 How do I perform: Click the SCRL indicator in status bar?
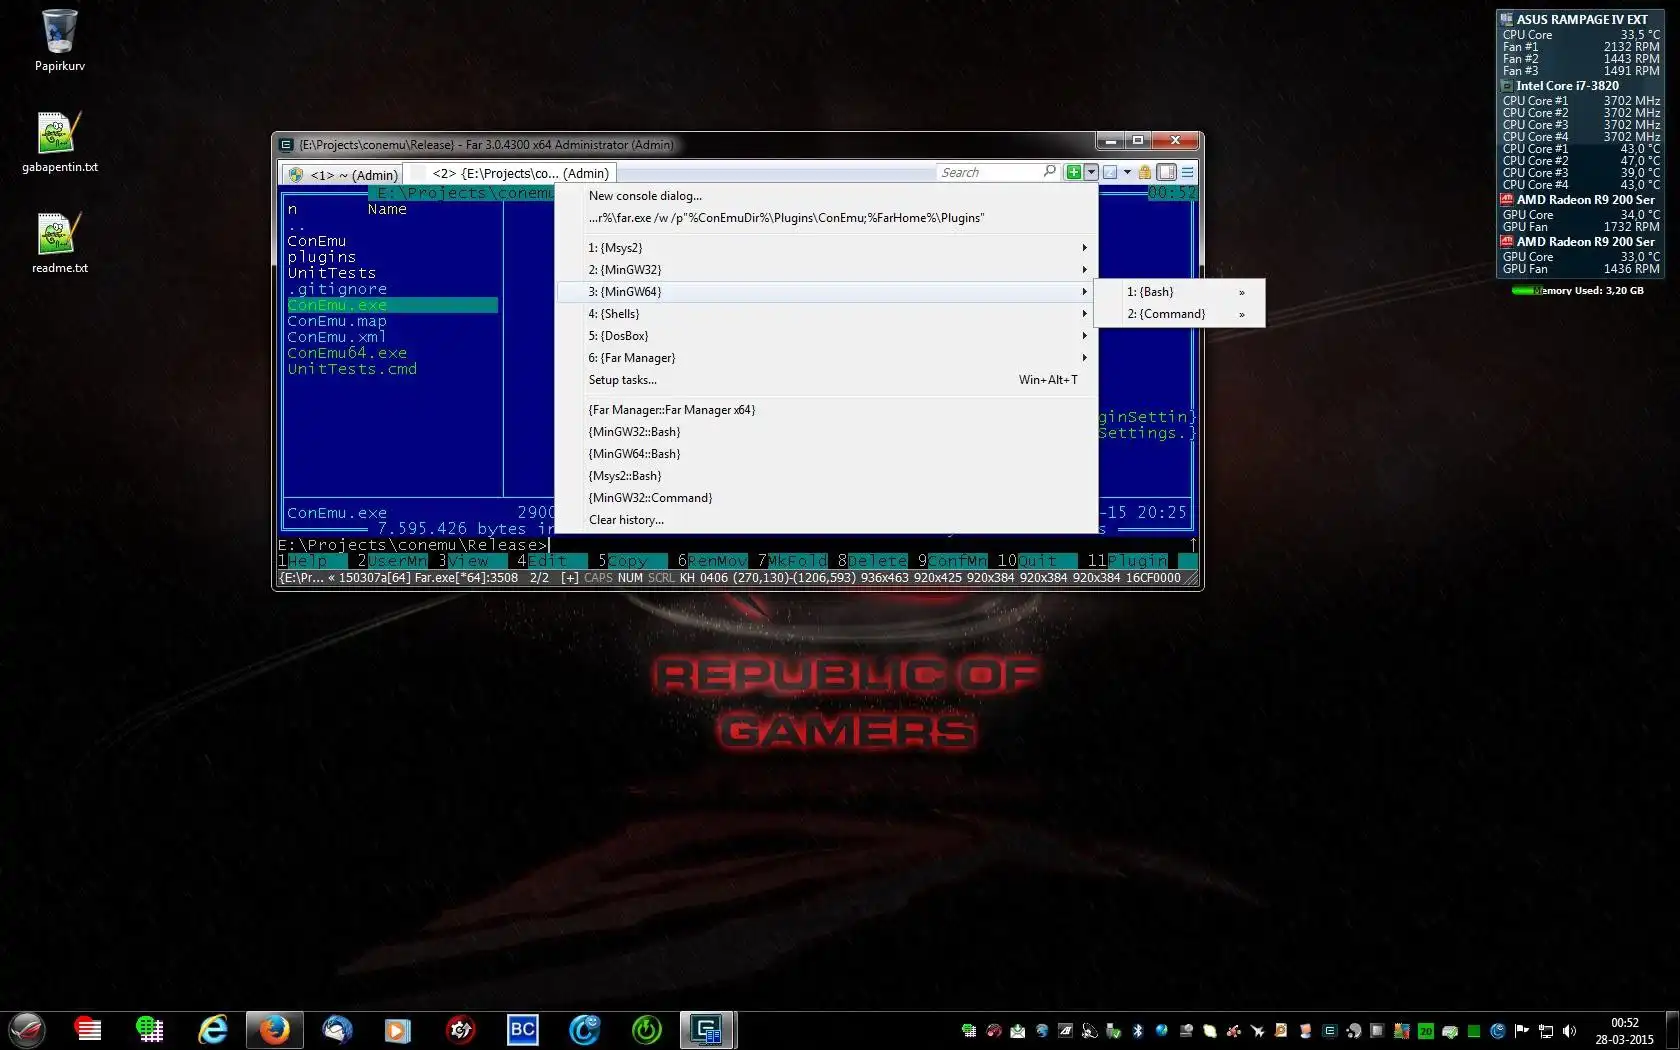(x=661, y=578)
